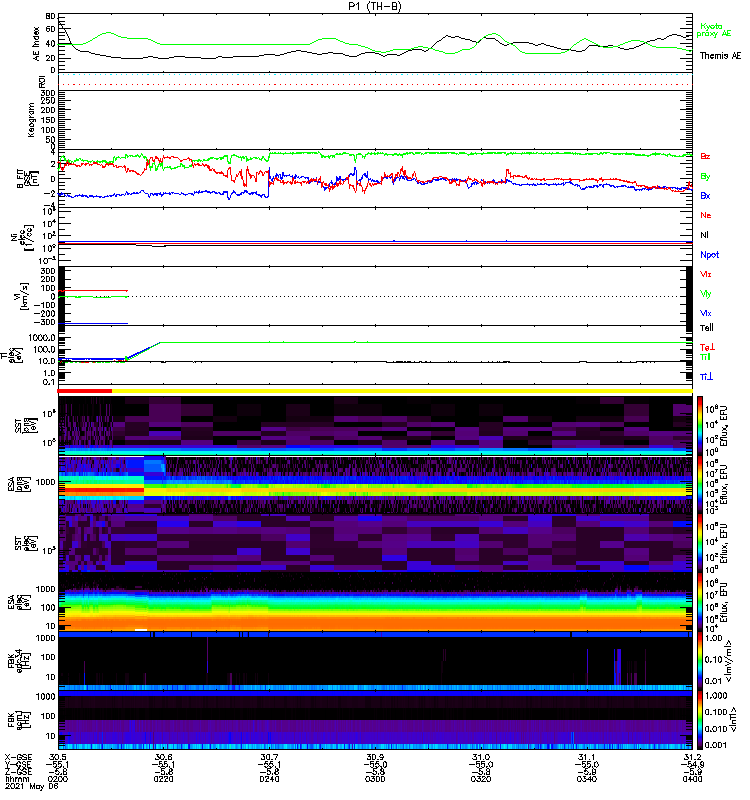The width and height of the screenshot is (750, 800).
Task: Click the plot title "P1 (TH-B)"
Action: coord(375,6)
